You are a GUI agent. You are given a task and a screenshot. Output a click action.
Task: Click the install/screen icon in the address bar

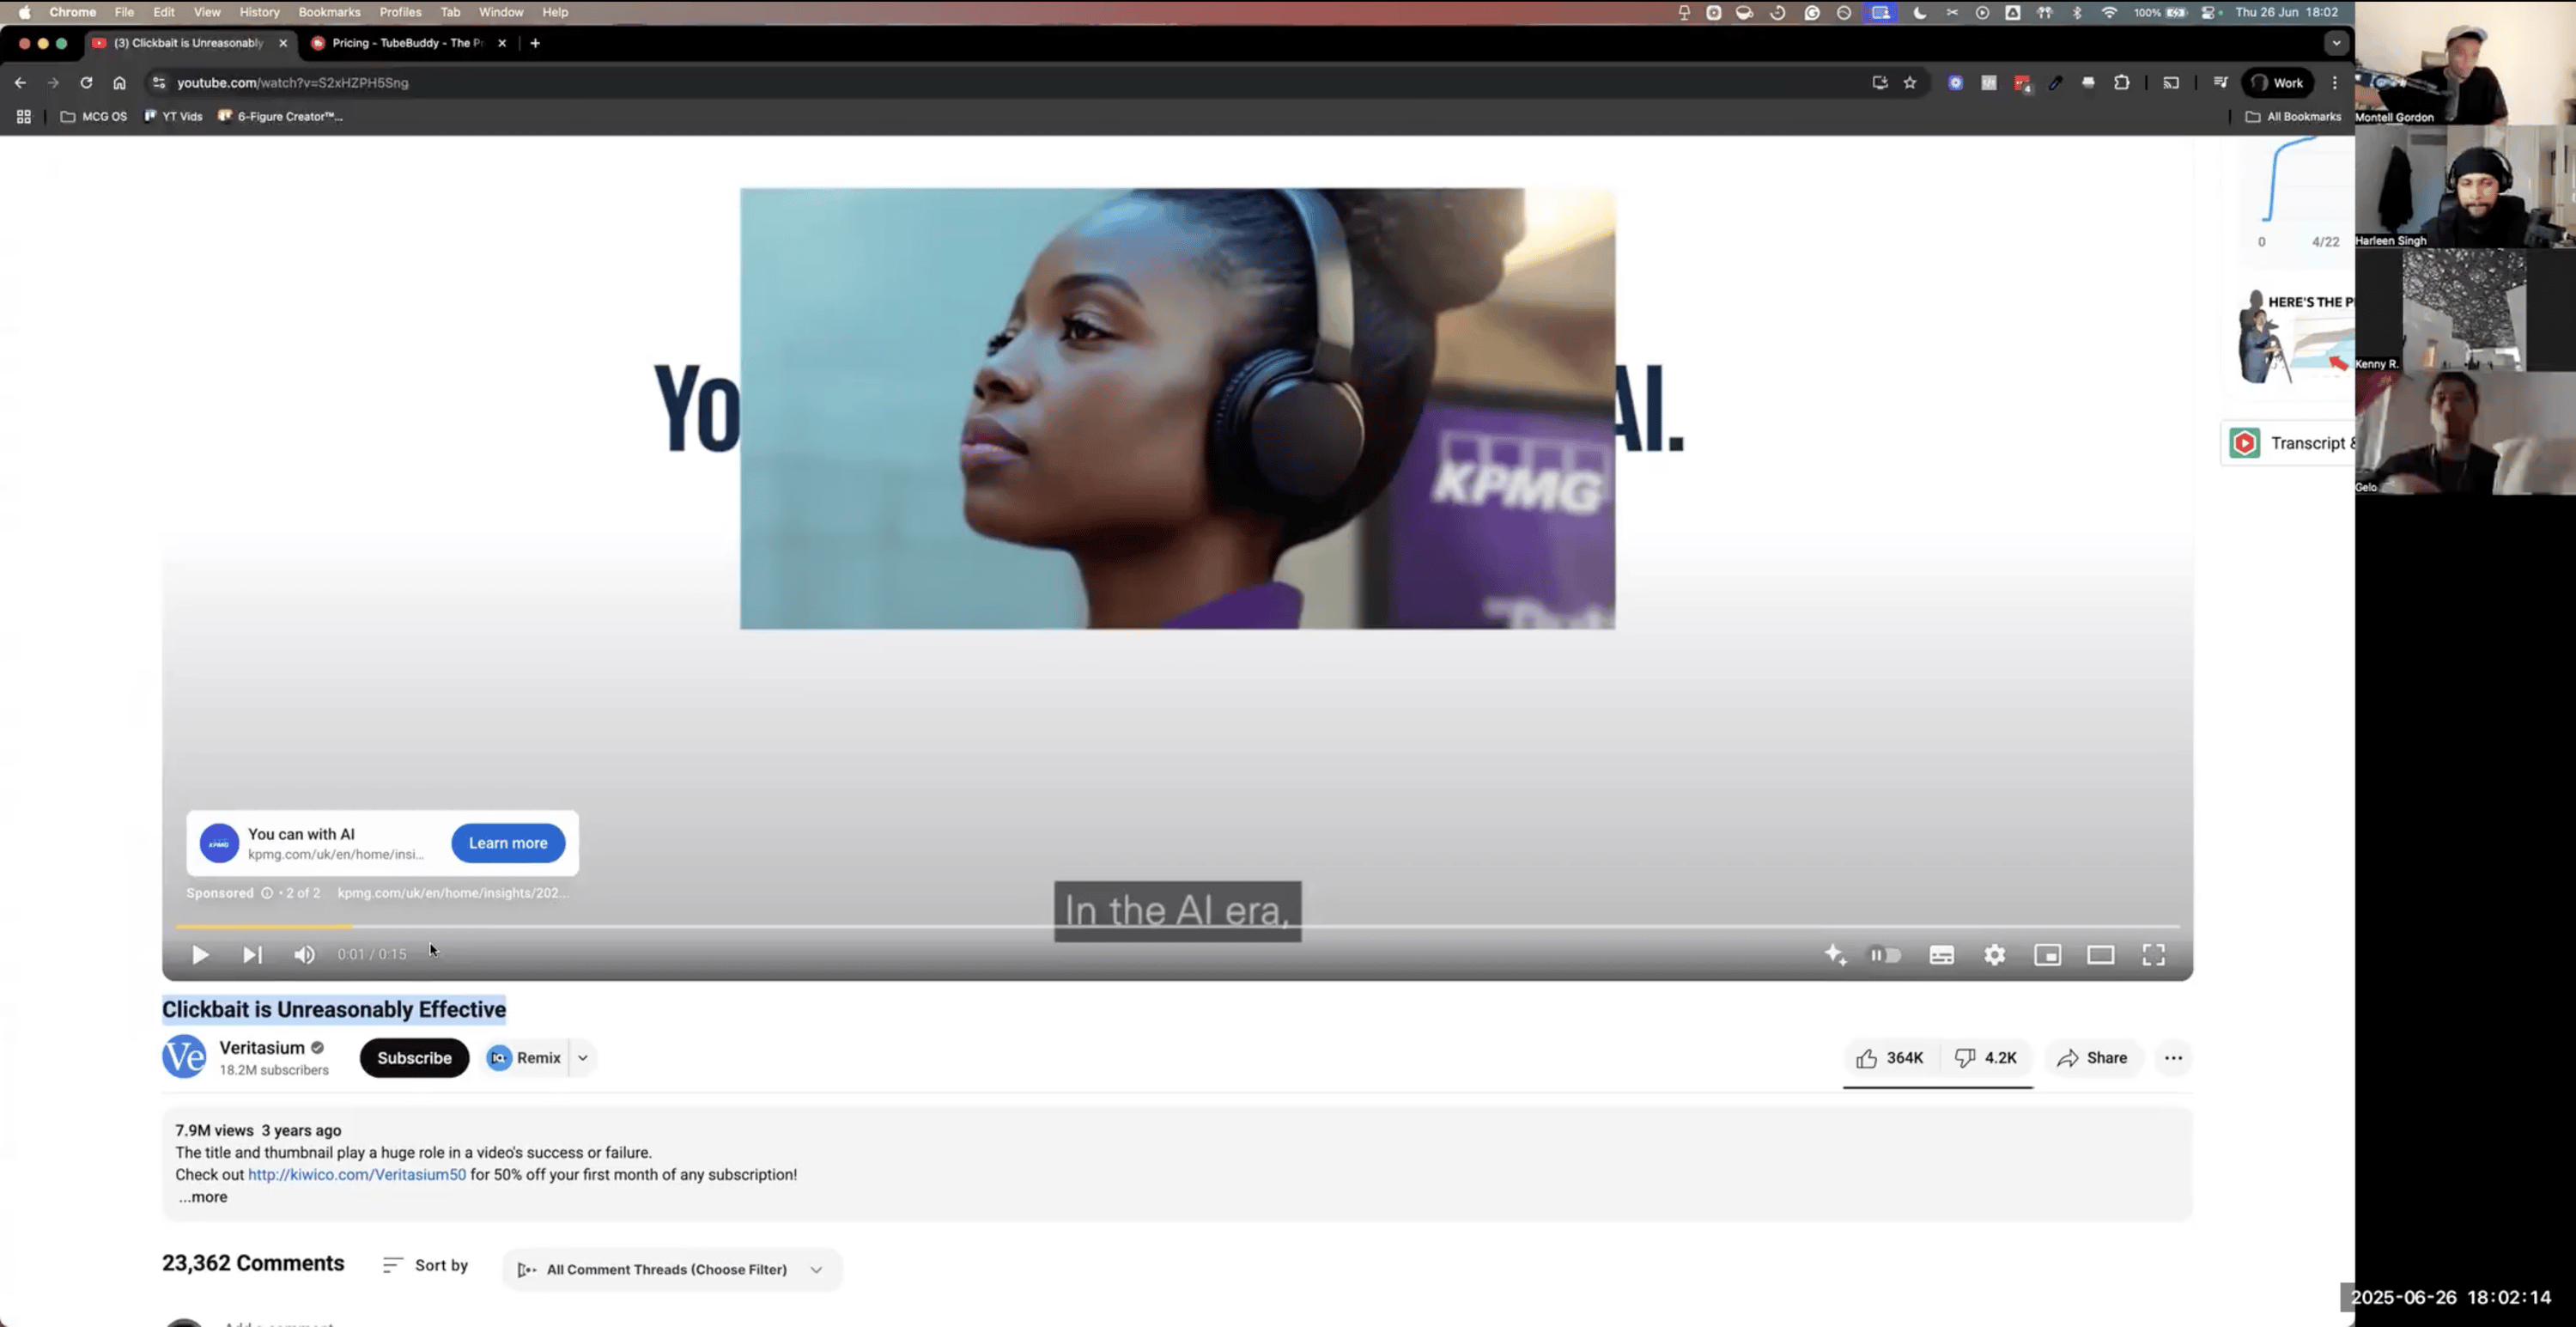[x=1879, y=83]
